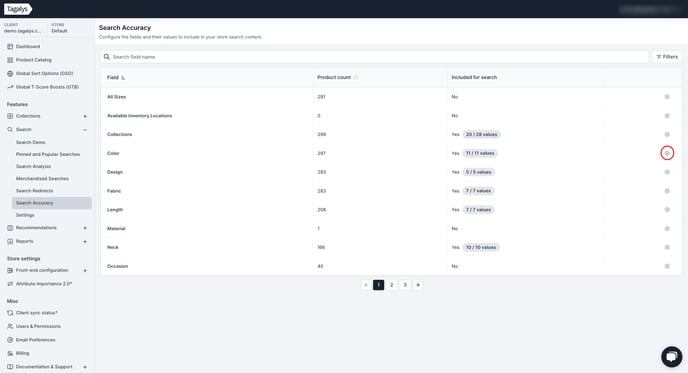Click the Occasion field name
This screenshot has width=688, height=373.
[x=118, y=266]
